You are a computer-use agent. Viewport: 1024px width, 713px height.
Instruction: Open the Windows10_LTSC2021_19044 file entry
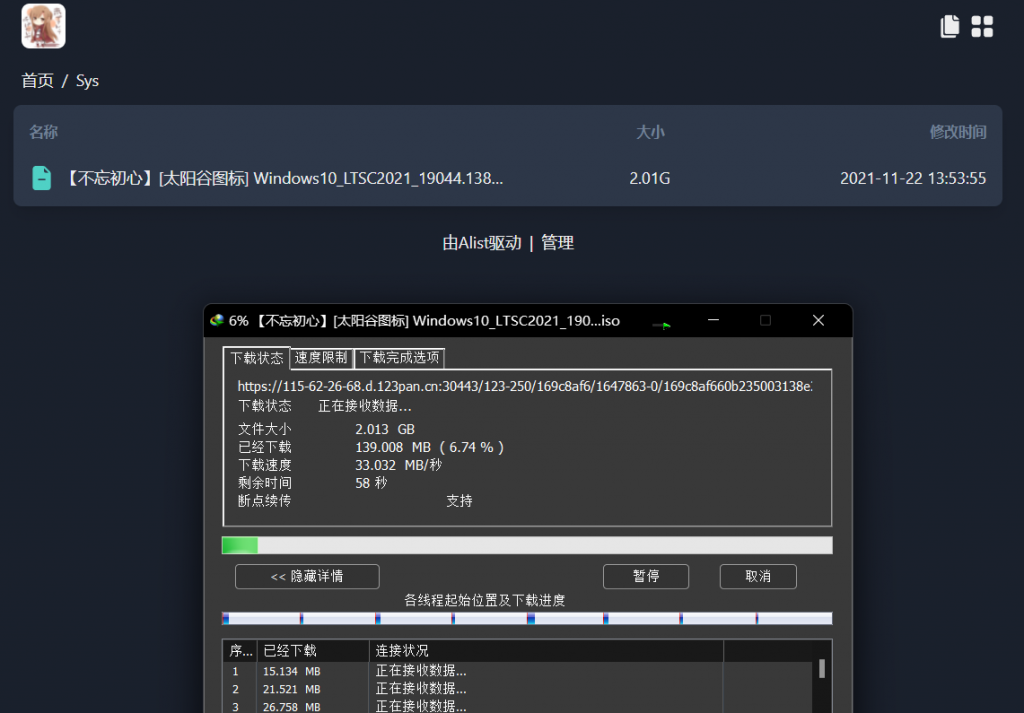pos(508,178)
